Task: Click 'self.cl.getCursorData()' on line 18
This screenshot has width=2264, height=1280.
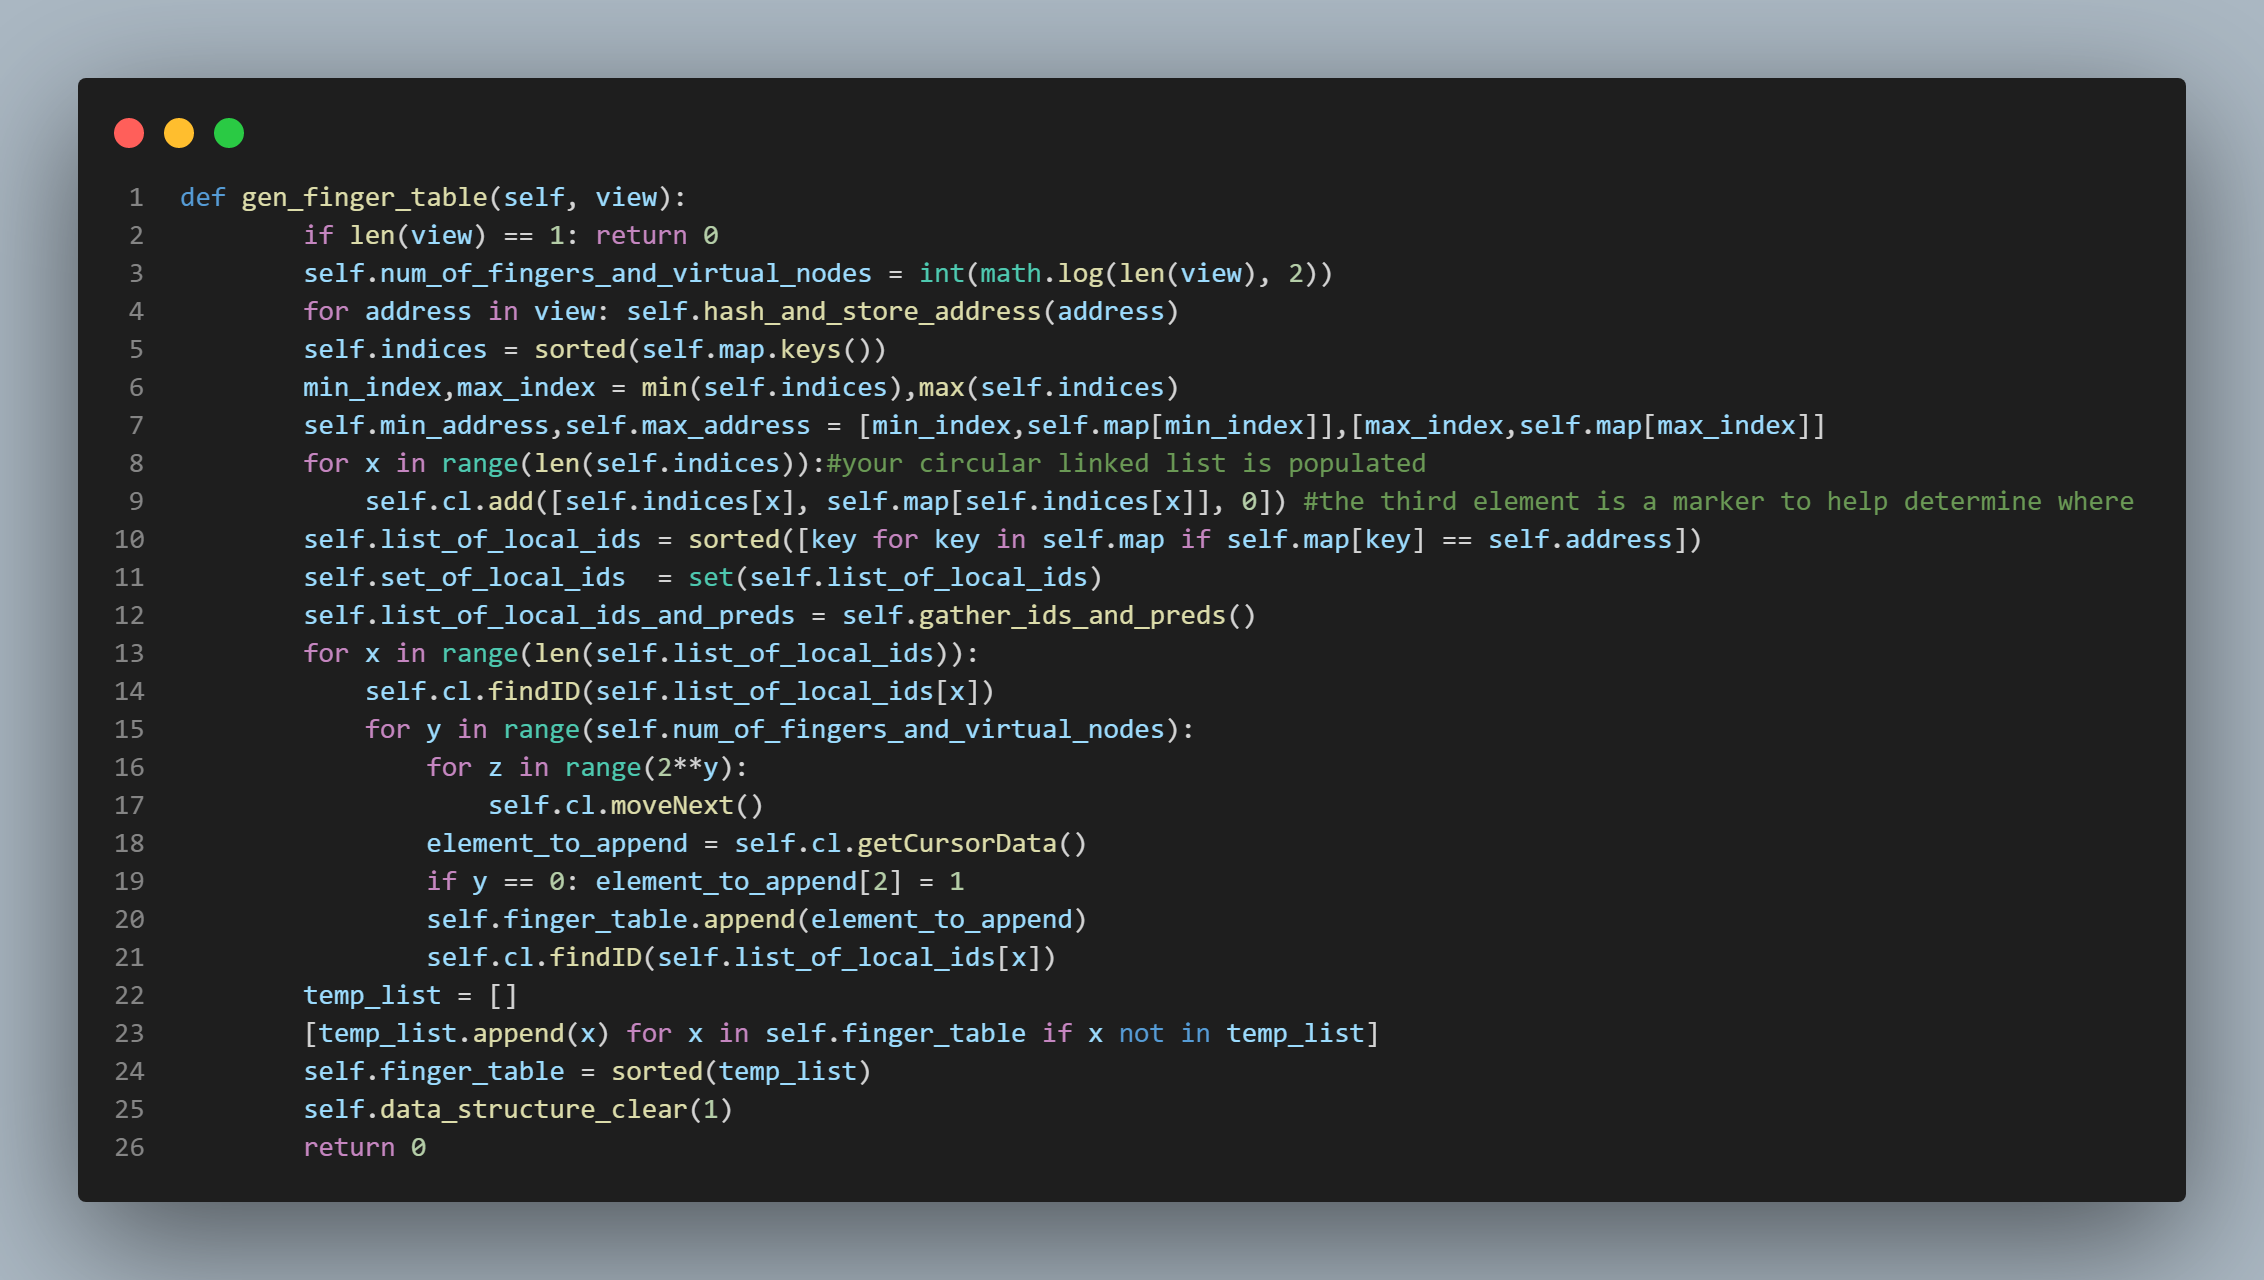Action: point(911,843)
